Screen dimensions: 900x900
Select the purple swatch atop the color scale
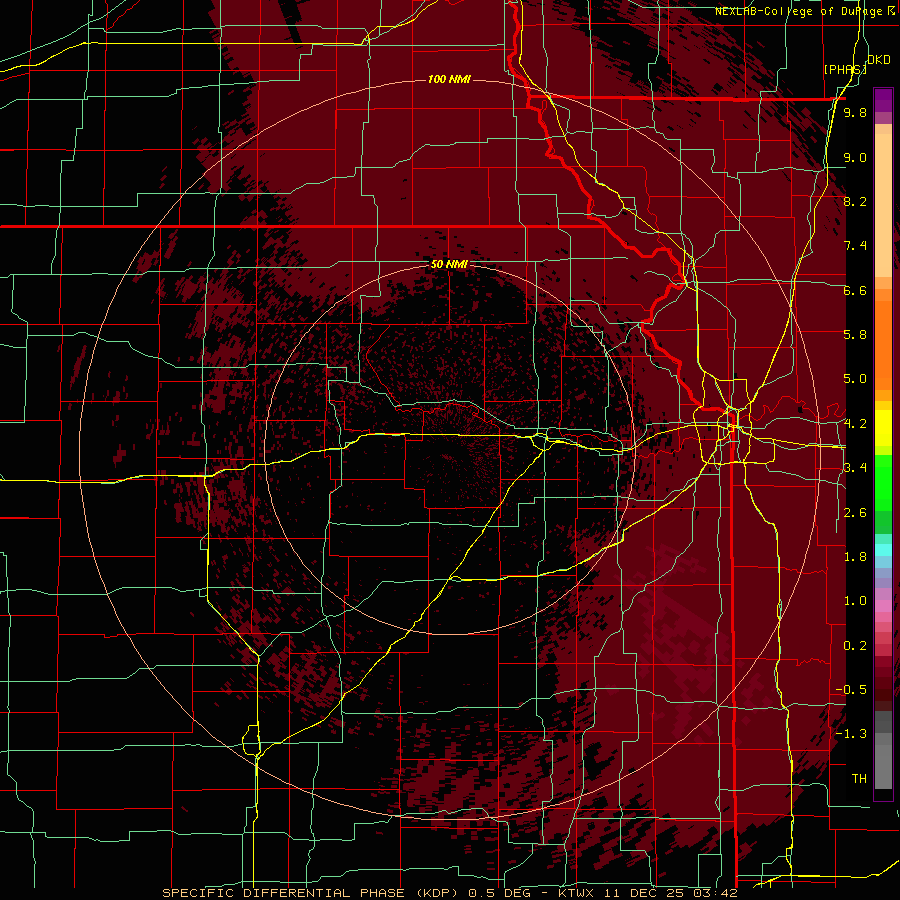883,100
